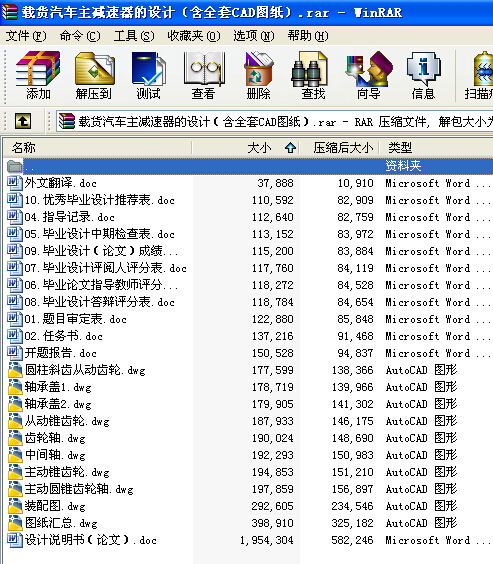The width and height of the screenshot is (493, 564).
Task: Click the 资料夹 type label
Action: [403, 166]
